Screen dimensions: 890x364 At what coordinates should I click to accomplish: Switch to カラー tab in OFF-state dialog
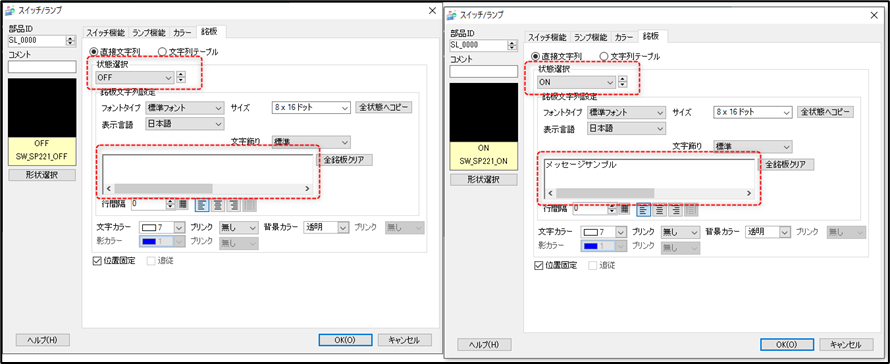tap(182, 32)
